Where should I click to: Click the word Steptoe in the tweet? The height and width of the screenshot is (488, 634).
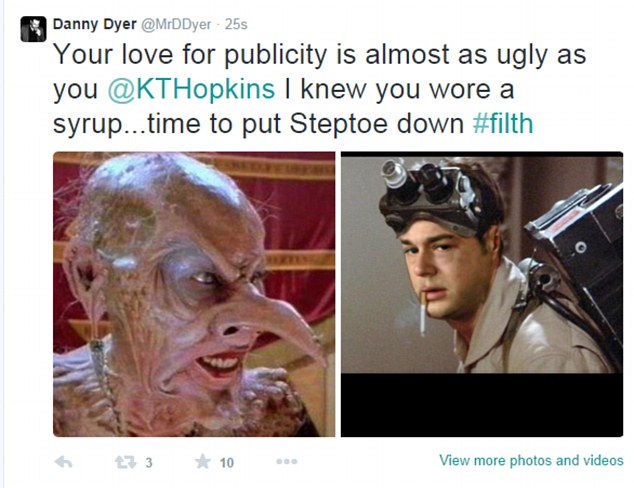tap(343, 123)
